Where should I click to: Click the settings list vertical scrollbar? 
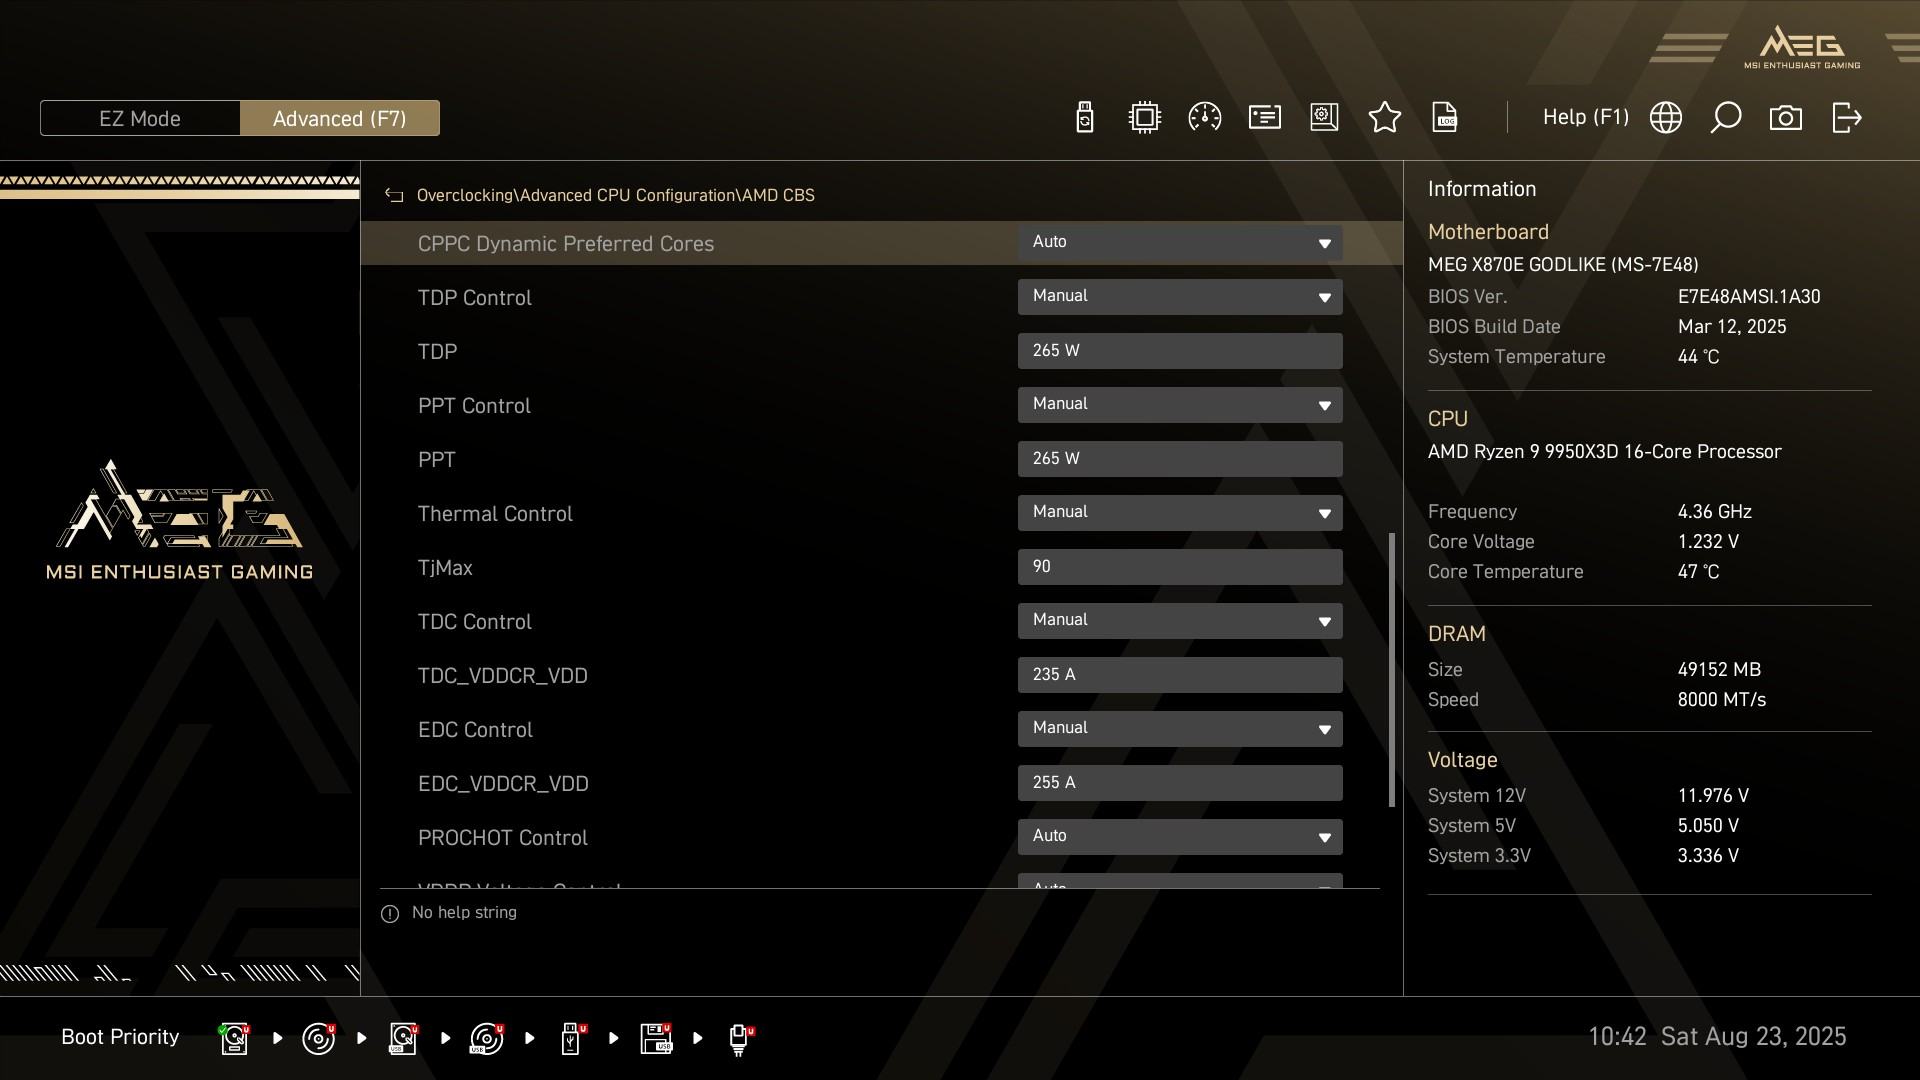pyautogui.click(x=1391, y=670)
